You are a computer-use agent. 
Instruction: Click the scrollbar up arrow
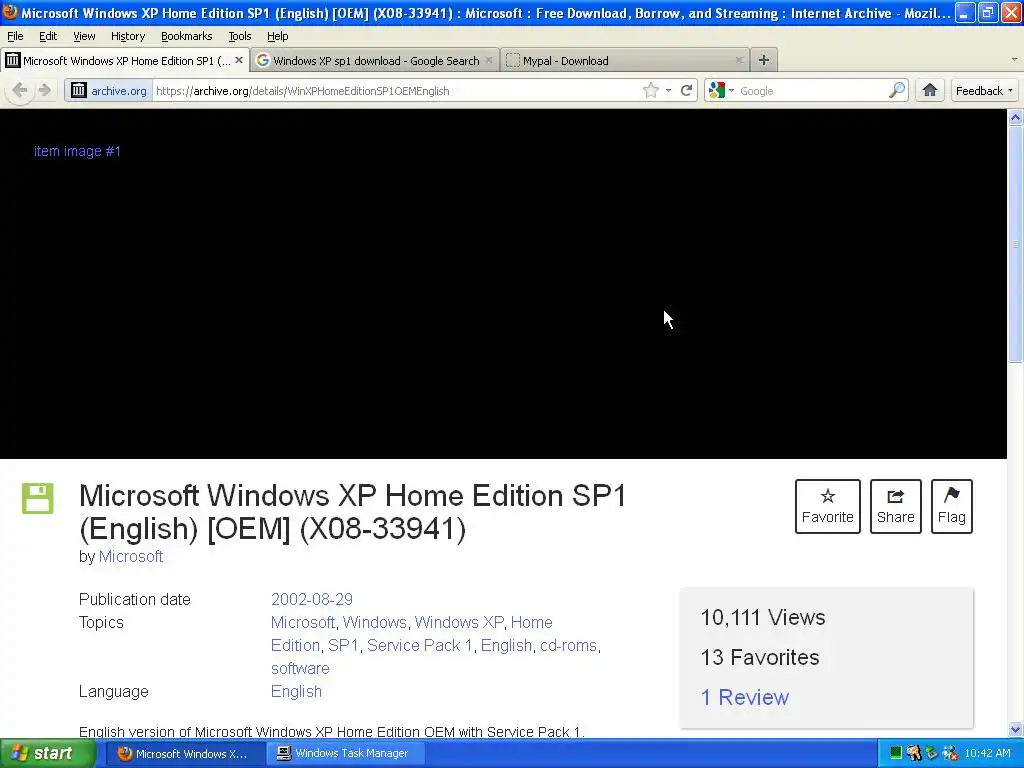click(1015, 118)
